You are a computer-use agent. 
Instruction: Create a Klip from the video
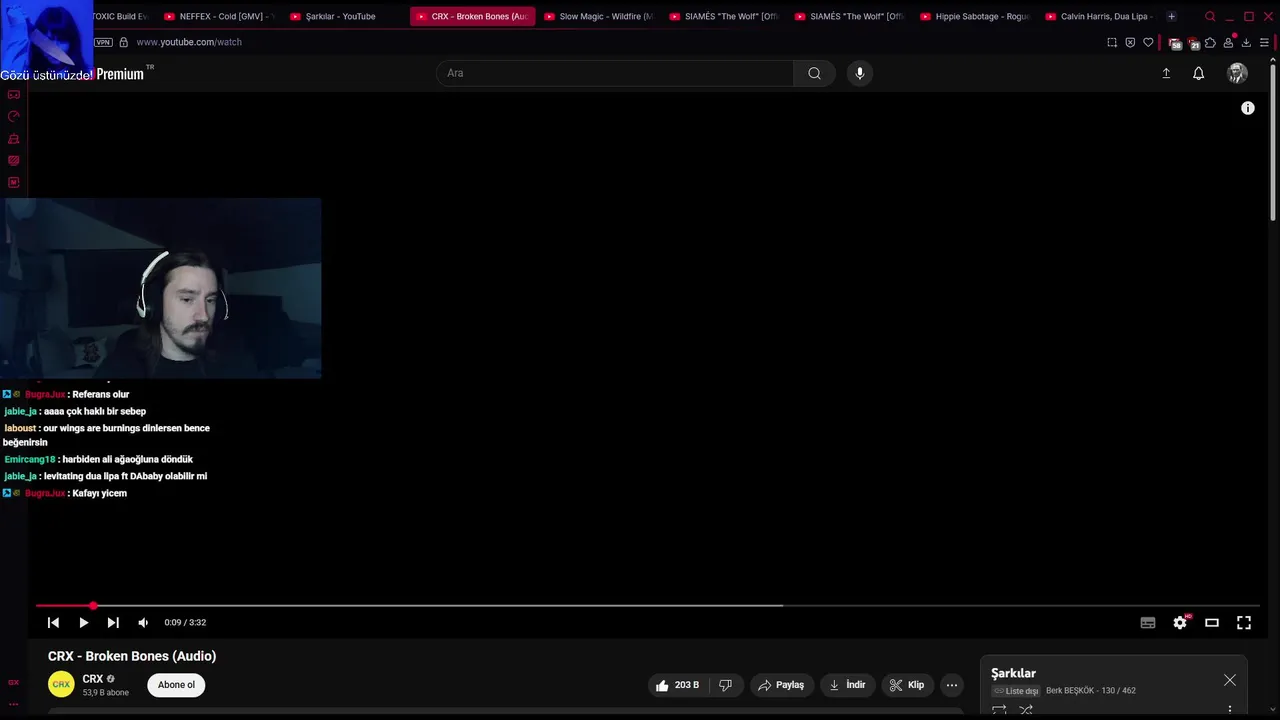(x=907, y=685)
